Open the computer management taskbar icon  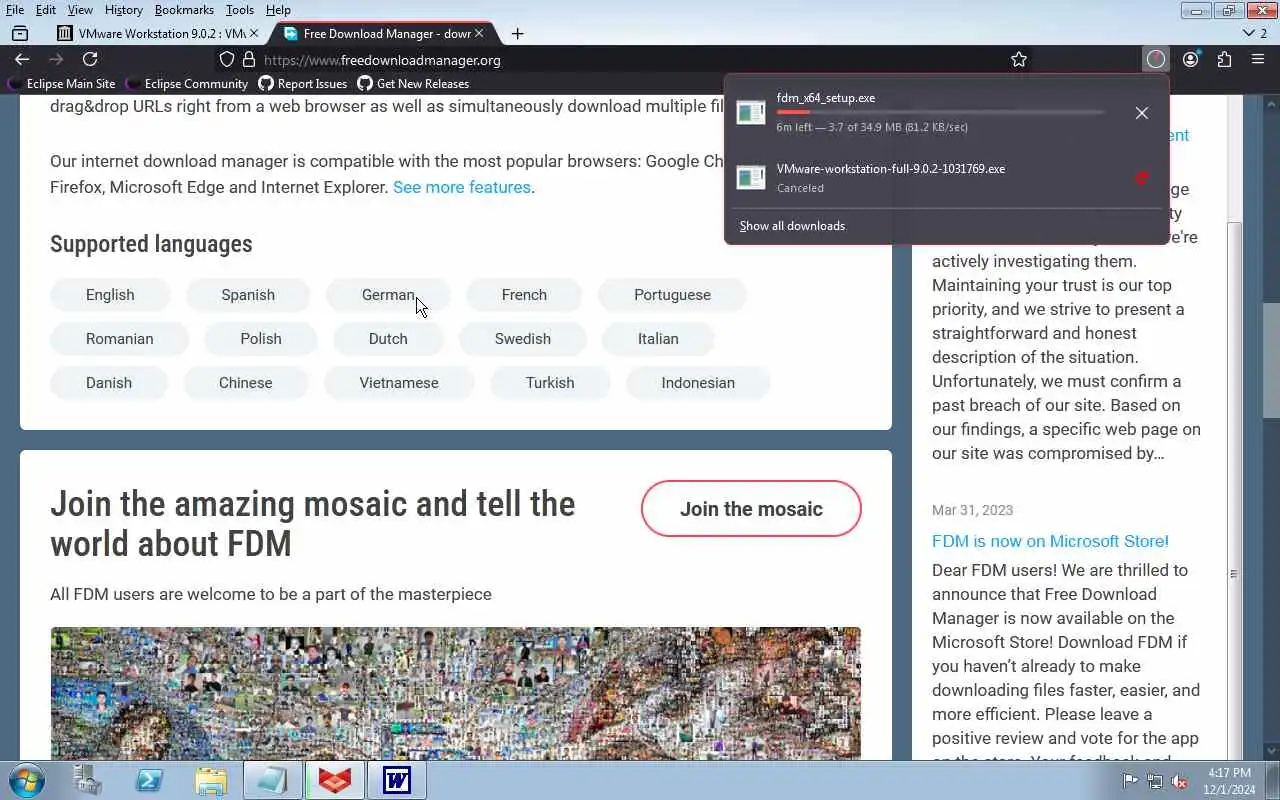click(x=88, y=781)
